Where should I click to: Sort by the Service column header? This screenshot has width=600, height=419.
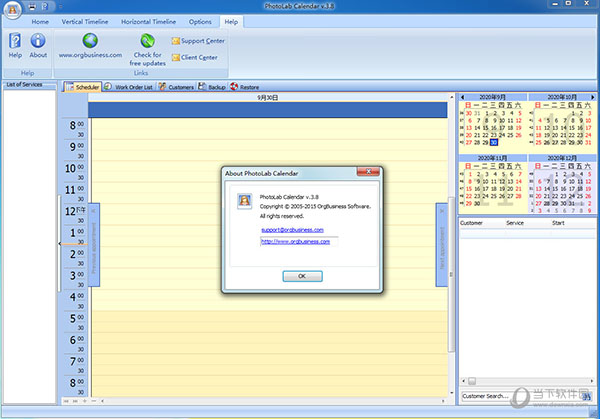tap(515, 223)
